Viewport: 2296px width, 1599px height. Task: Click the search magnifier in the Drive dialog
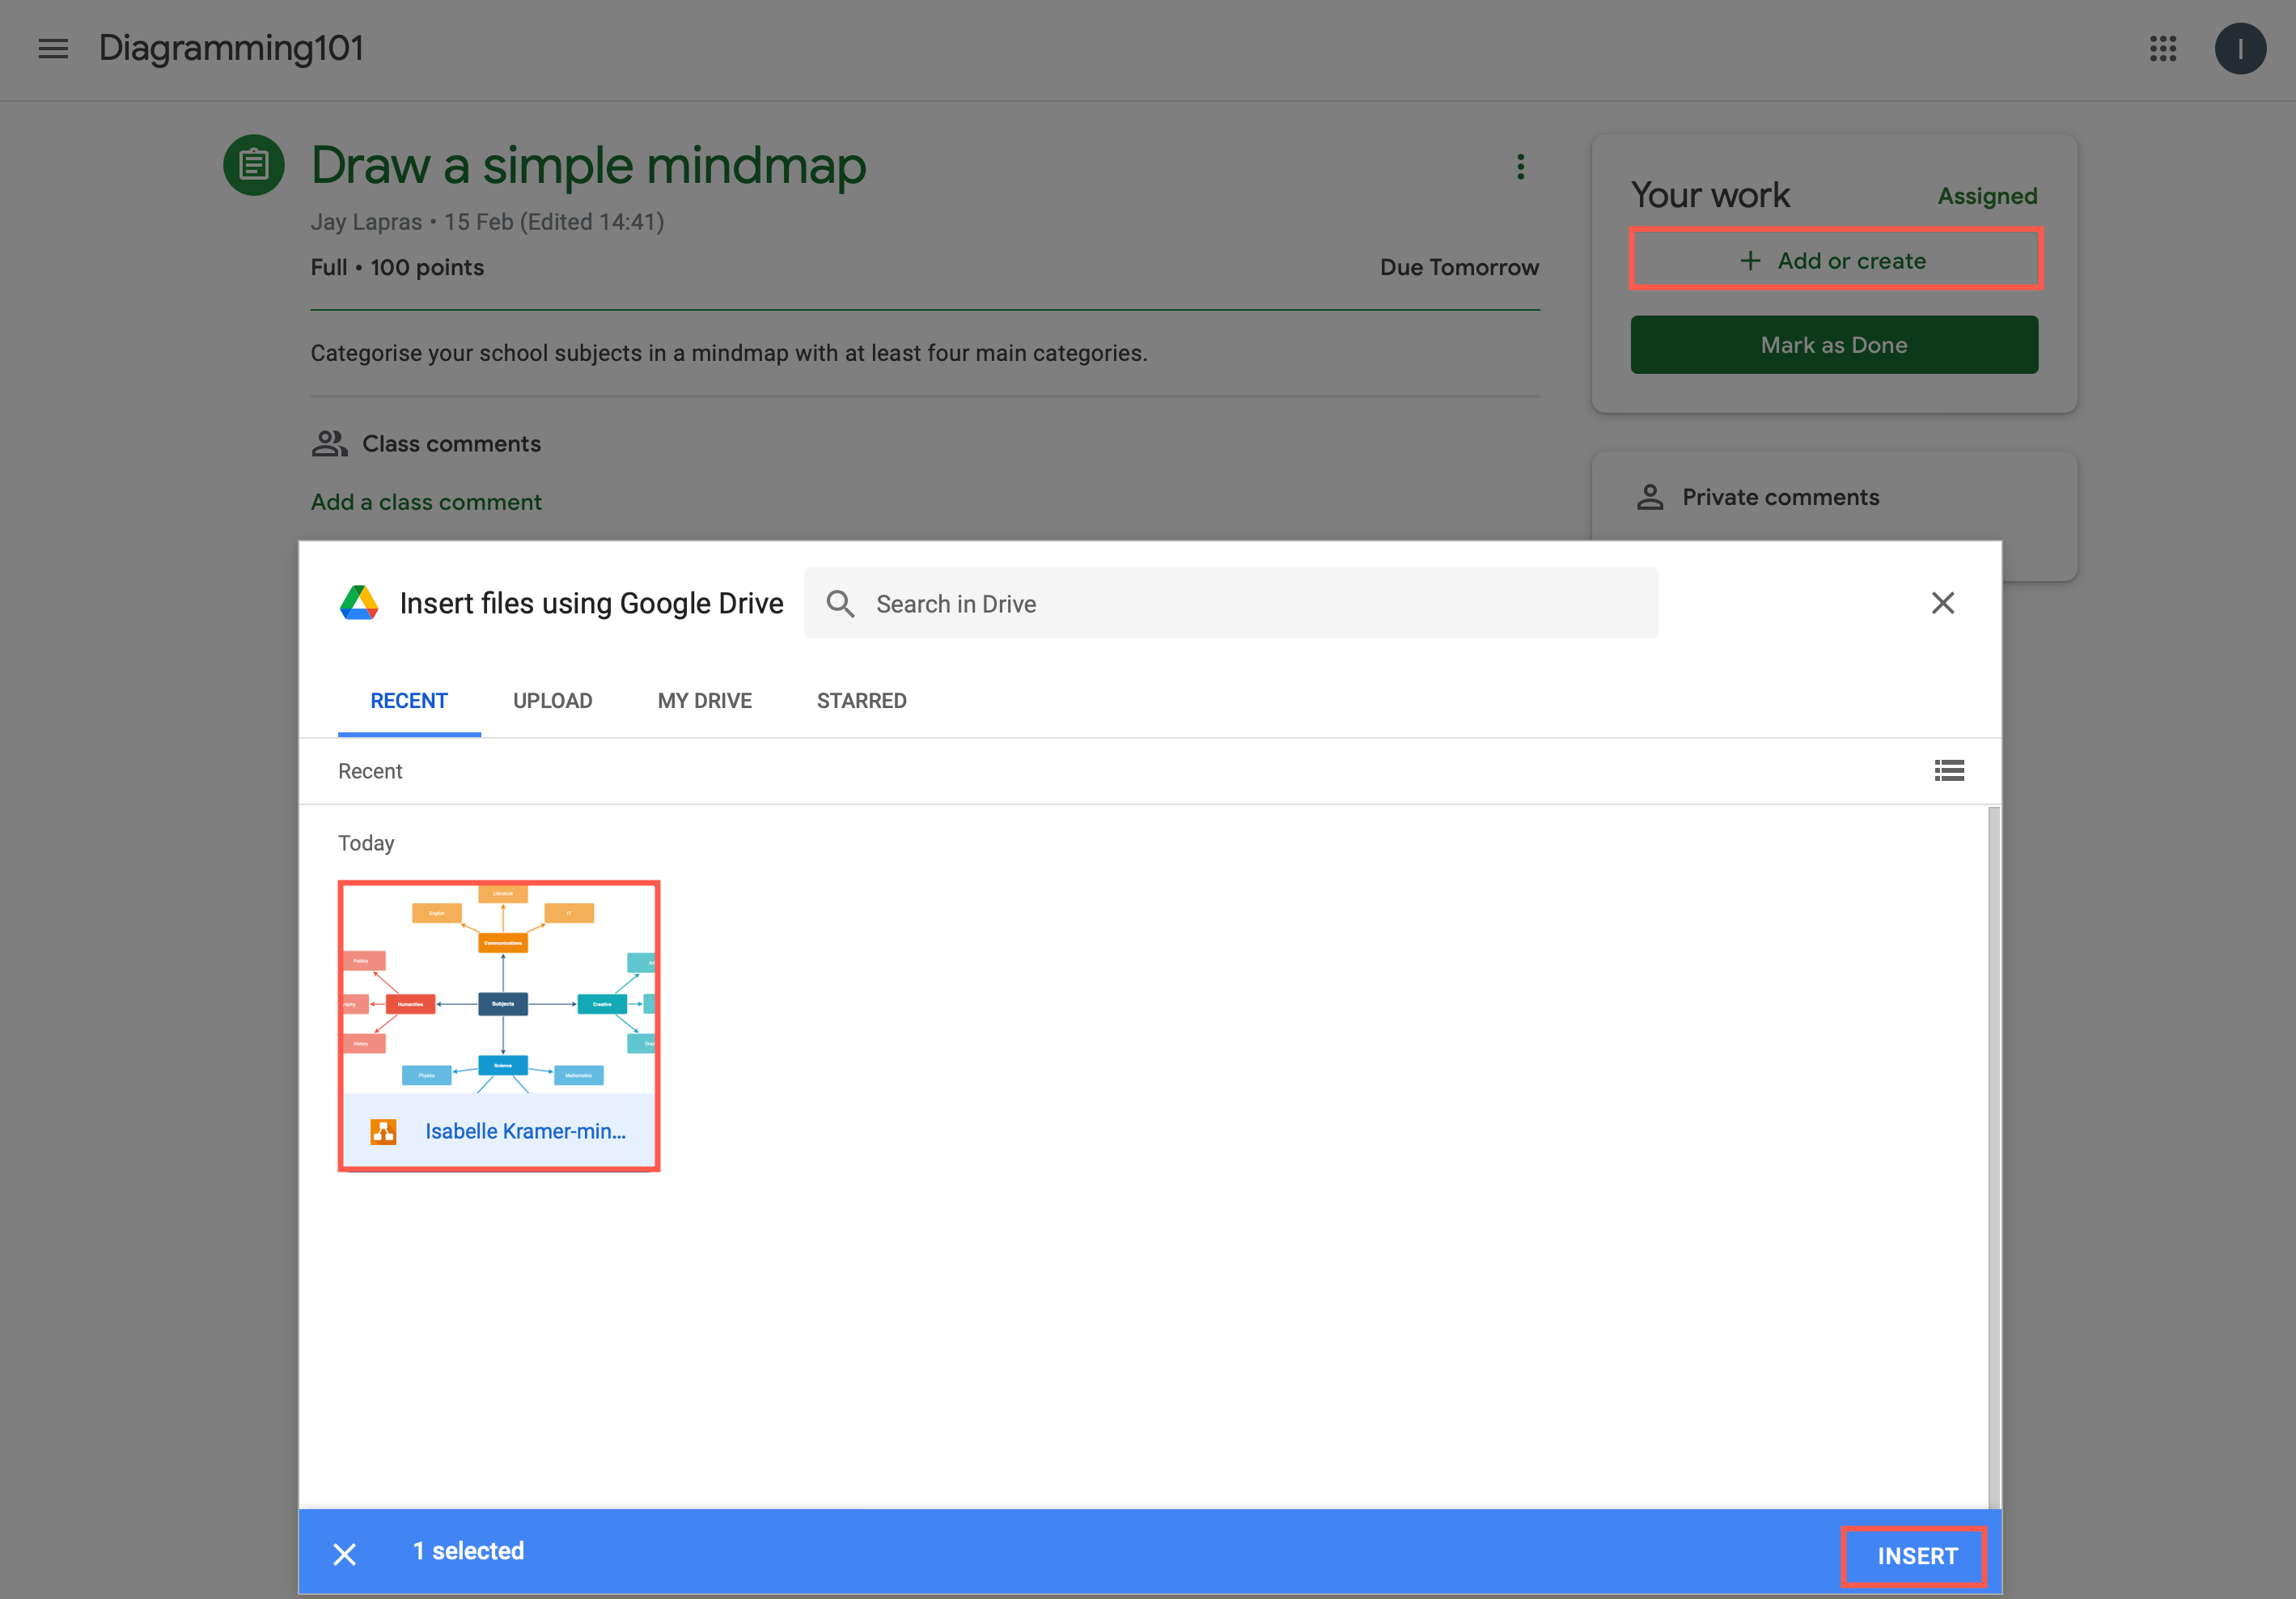(x=840, y=603)
